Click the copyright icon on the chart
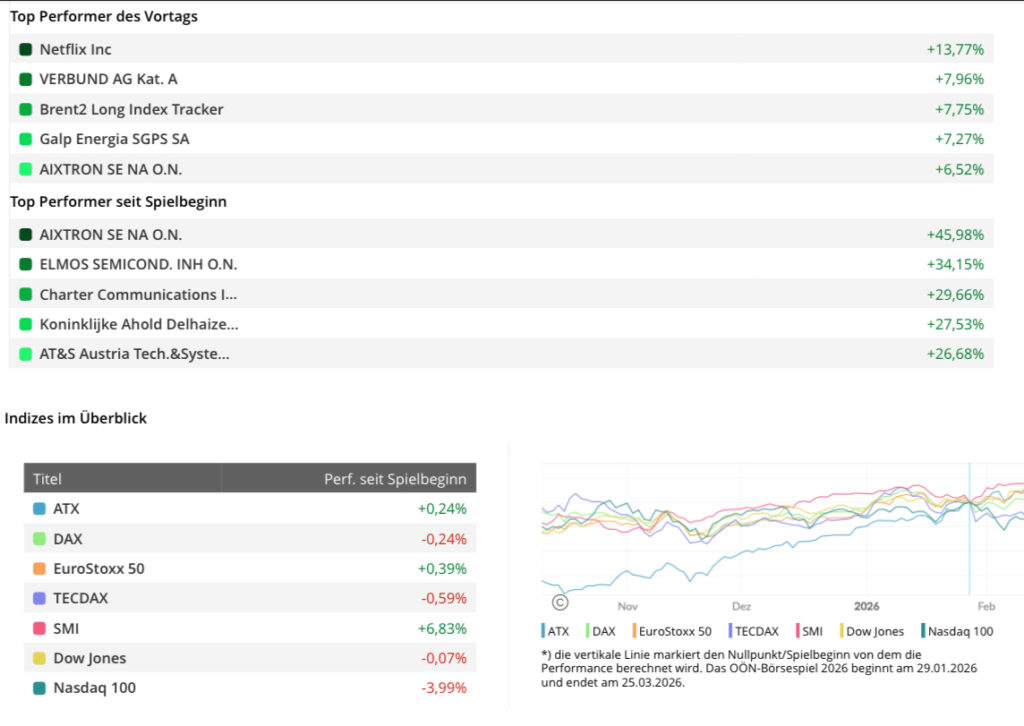Viewport: 1024px width, 726px height. click(x=560, y=602)
